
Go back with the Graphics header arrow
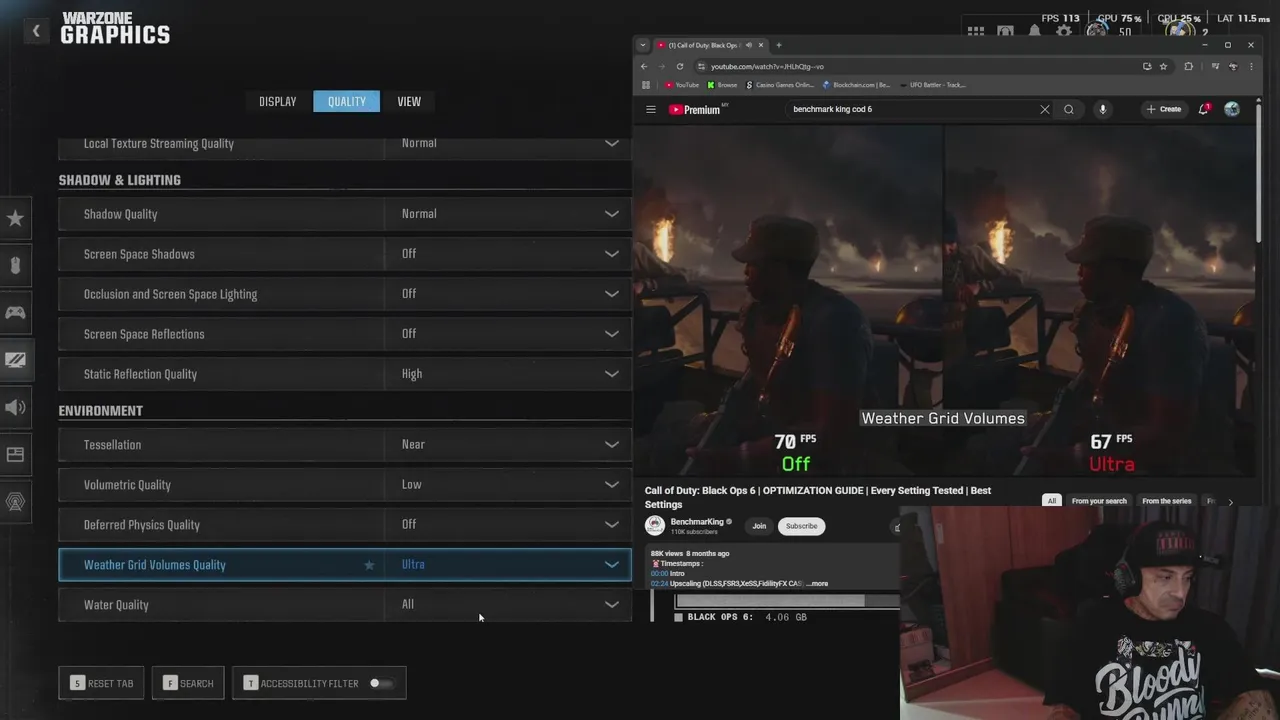(x=36, y=31)
